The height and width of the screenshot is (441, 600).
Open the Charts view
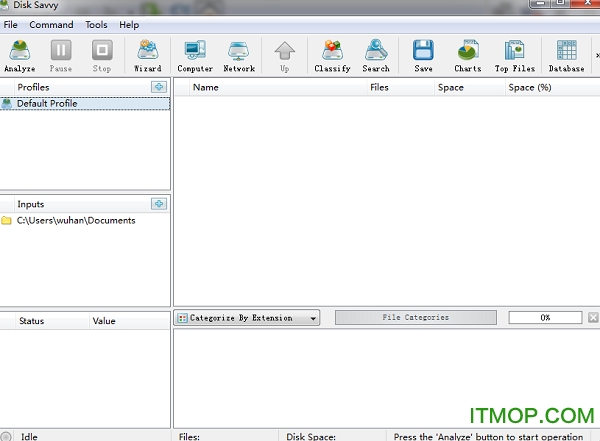[x=467, y=54]
